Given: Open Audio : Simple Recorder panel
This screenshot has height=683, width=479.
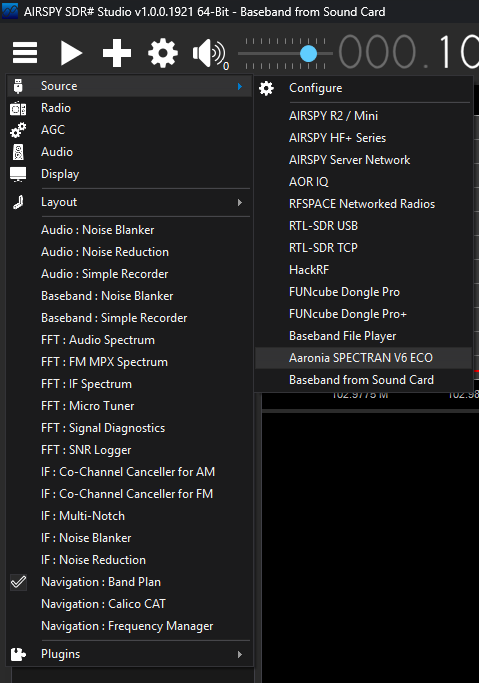Looking at the screenshot, I should click(130, 274).
